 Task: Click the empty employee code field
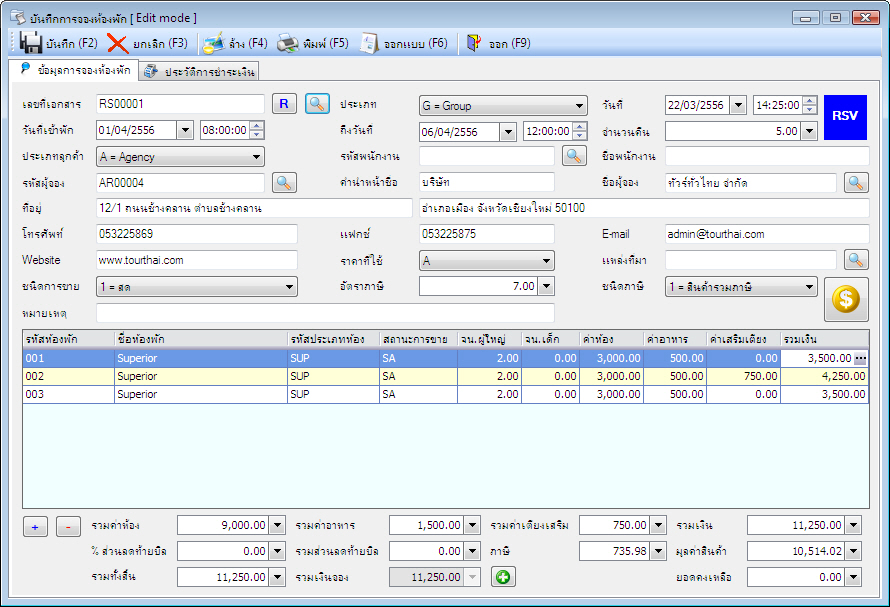(x=486, y=156)
